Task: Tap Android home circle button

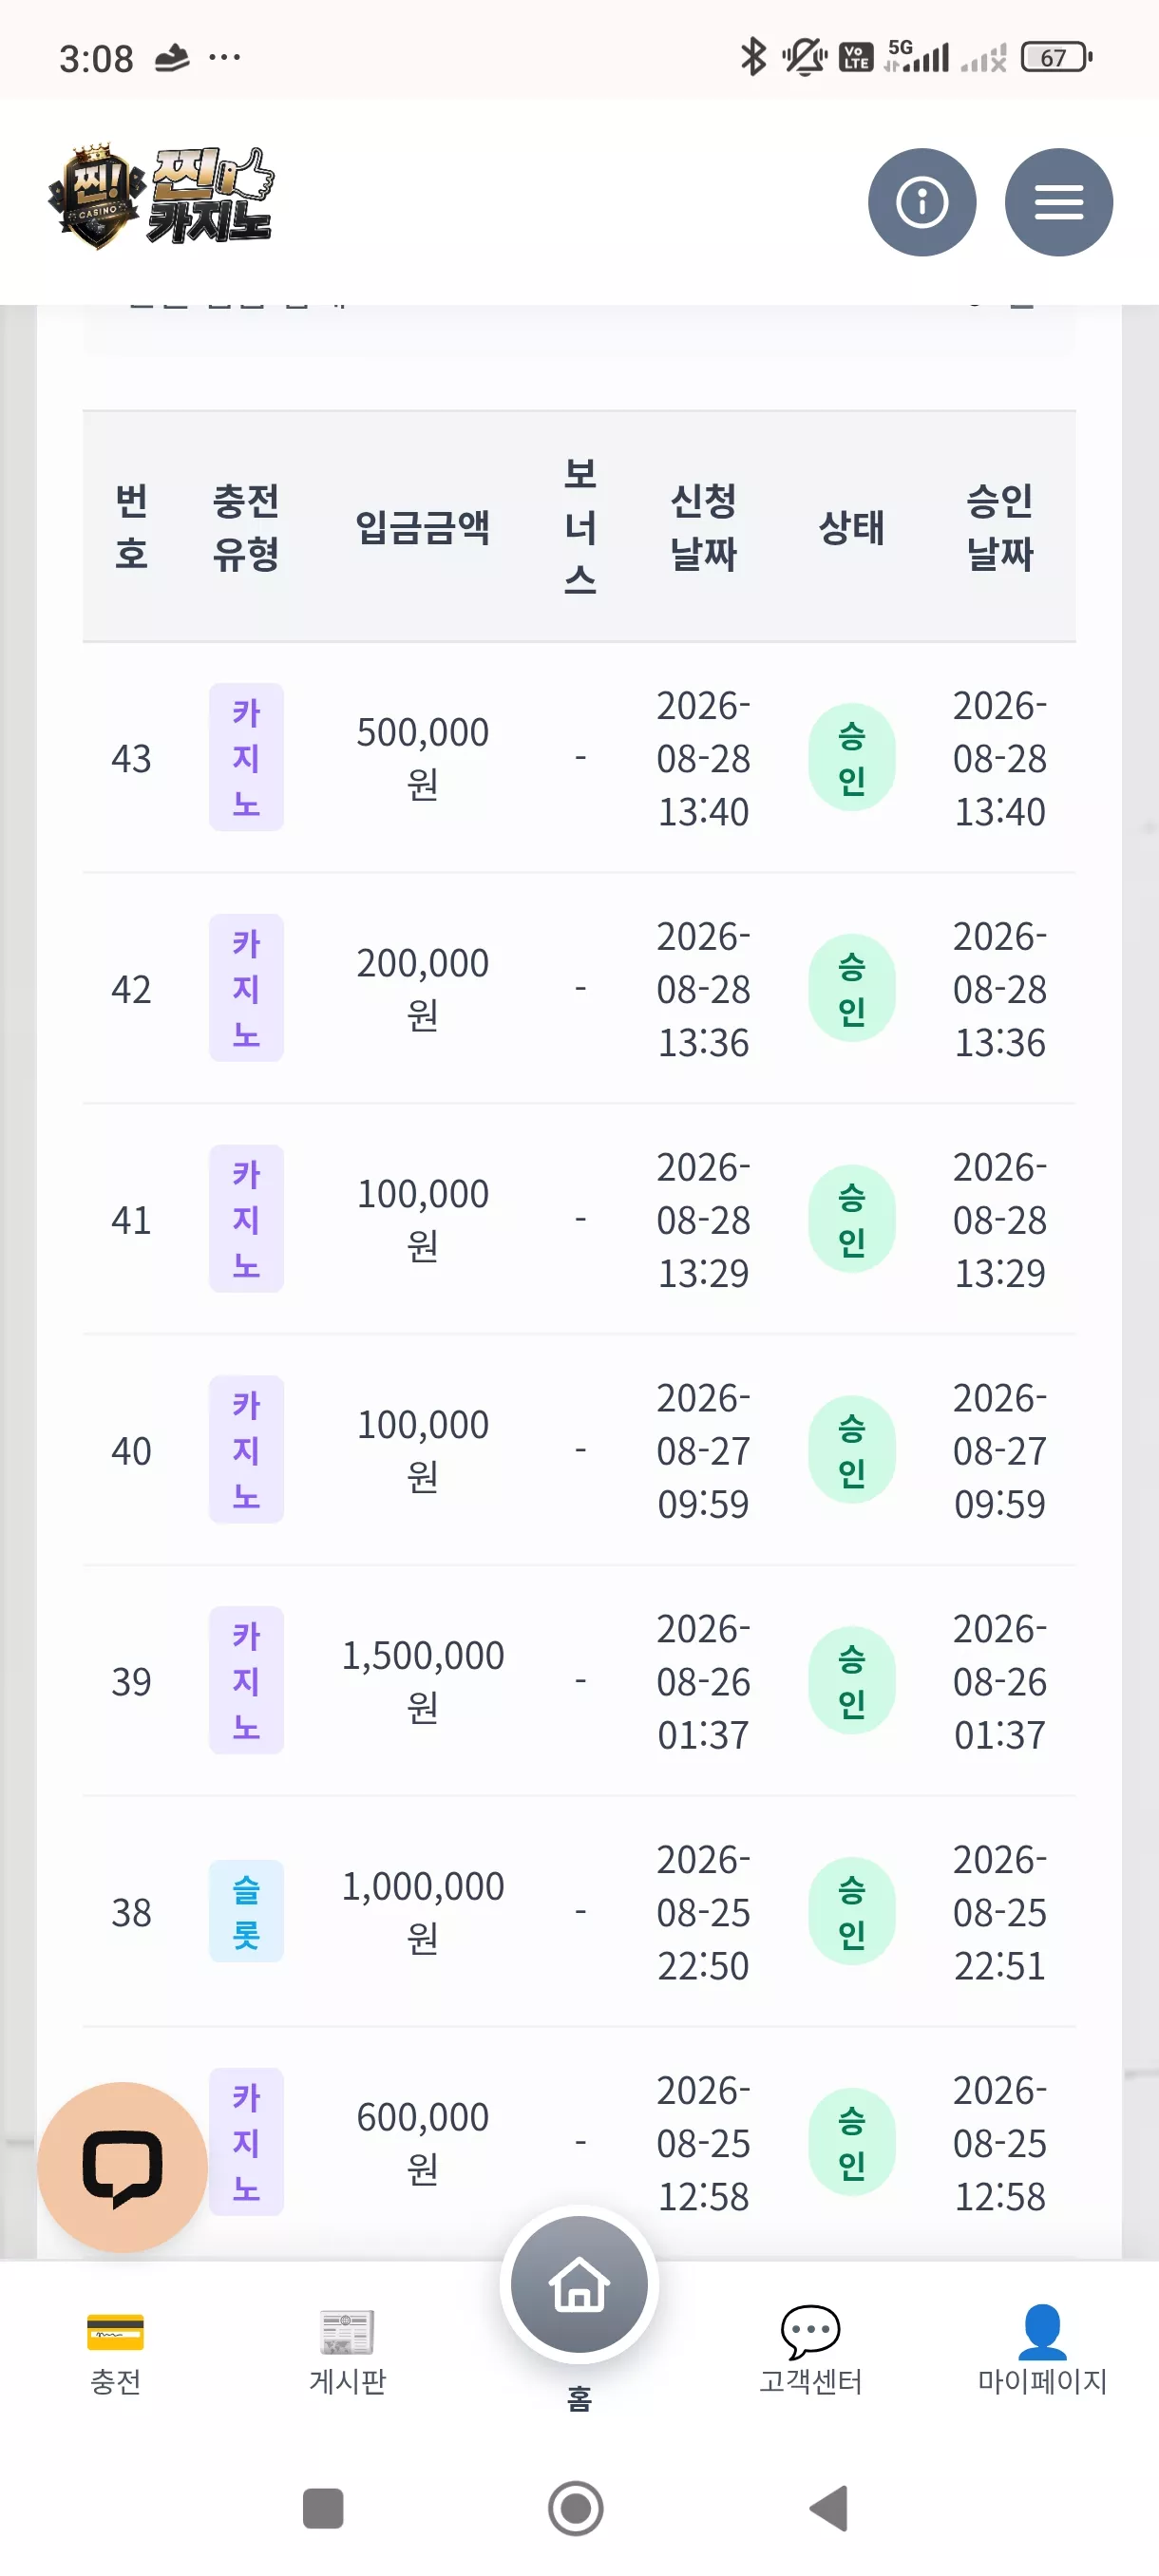Action: [x=576, y=2508]
